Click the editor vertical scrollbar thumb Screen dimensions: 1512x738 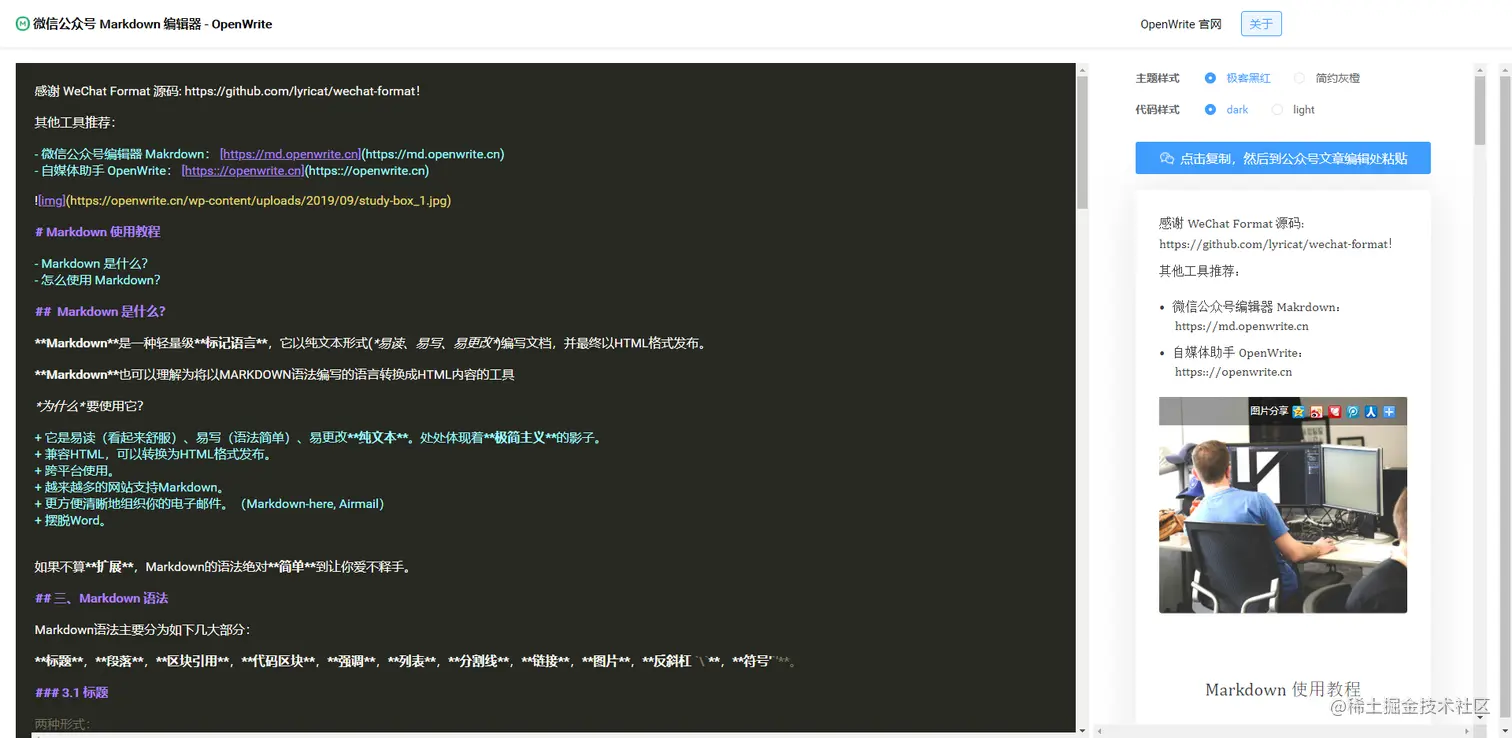pos(1082,142)
